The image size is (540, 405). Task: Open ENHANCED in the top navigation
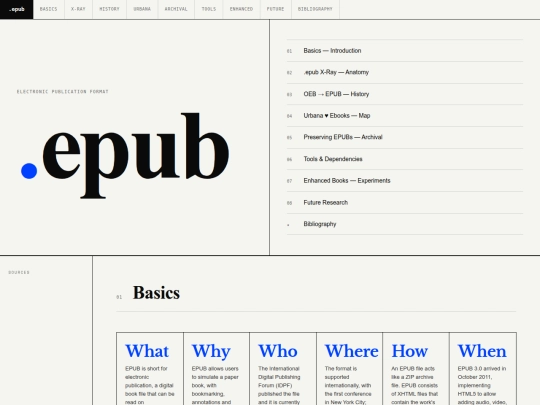click(241, 9)
